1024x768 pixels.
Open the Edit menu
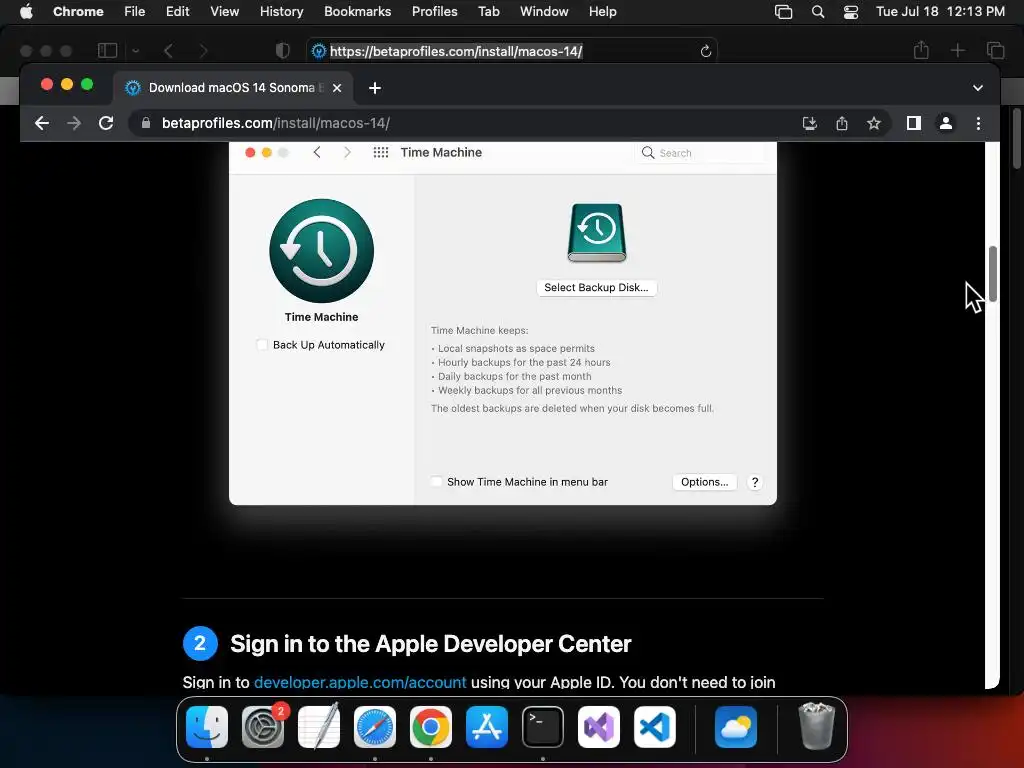(x=178, y=11)
